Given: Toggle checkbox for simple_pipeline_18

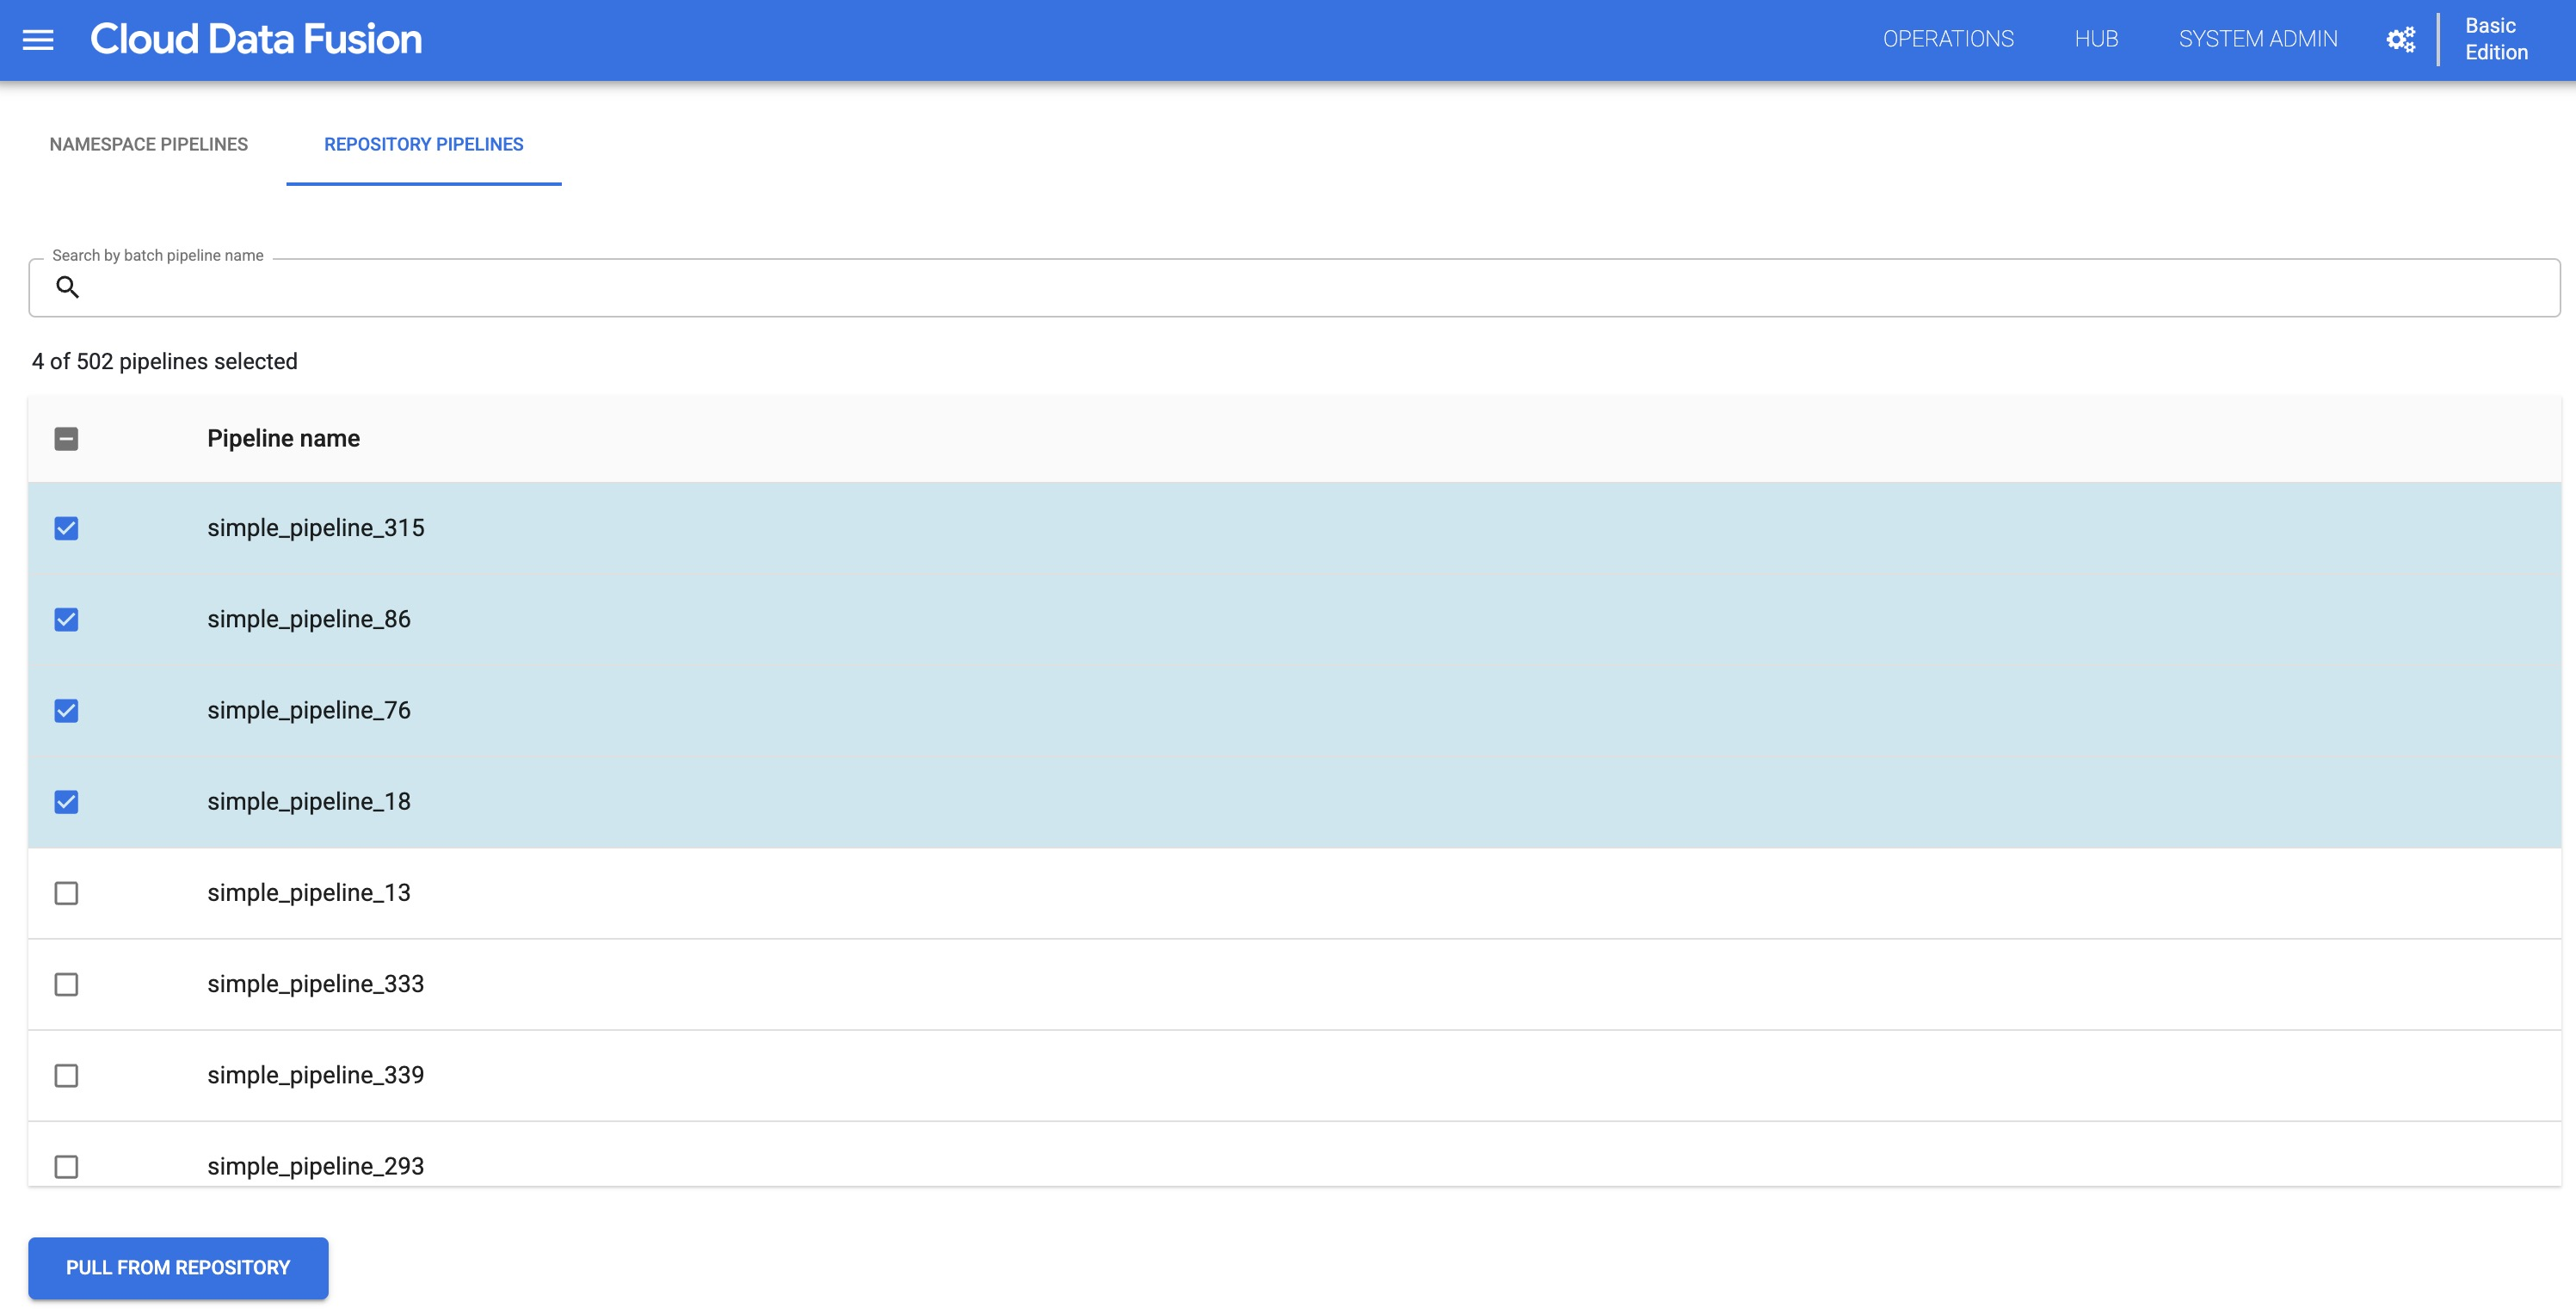Looking at the screenshot, I should (67, 801).
